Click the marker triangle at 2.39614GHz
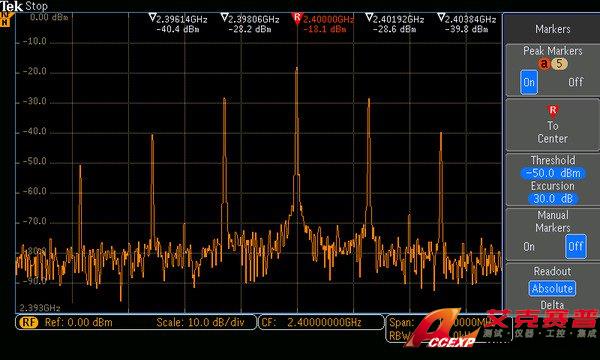 coord(152,18)
